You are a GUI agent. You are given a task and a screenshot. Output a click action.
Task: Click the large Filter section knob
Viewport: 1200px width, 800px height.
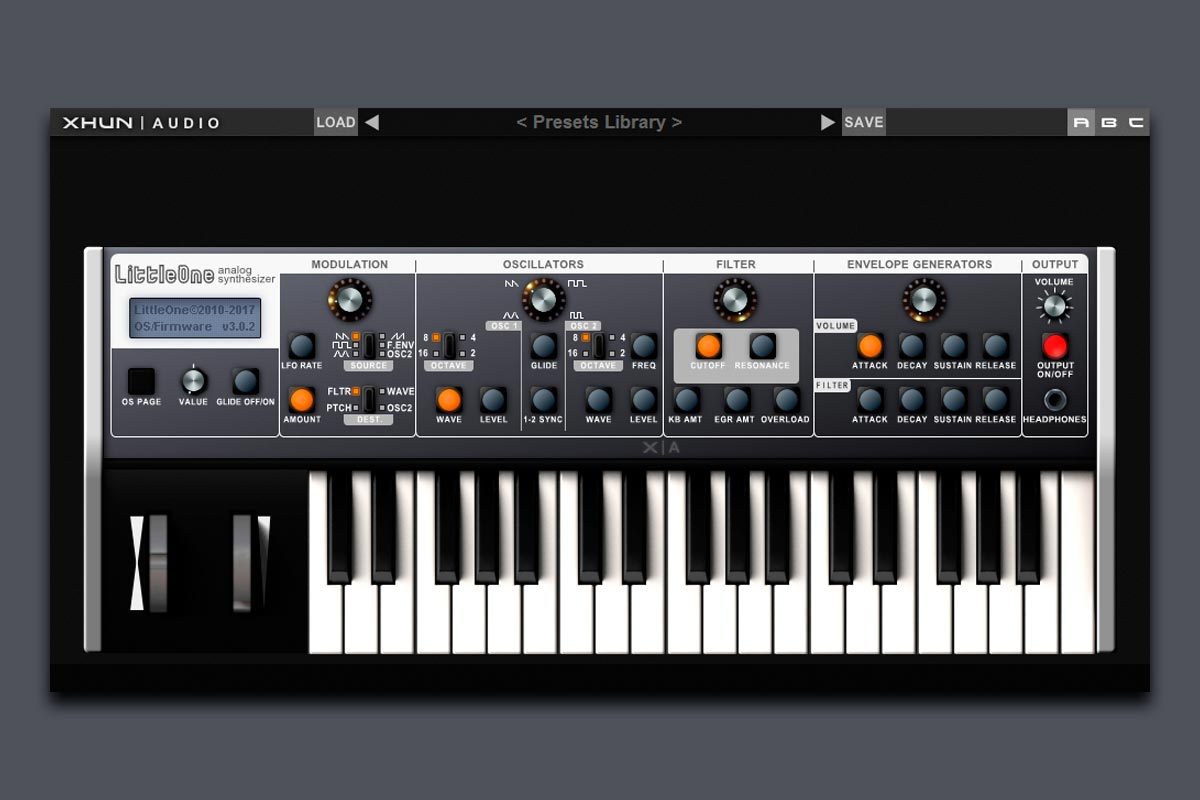pos(735,299)
